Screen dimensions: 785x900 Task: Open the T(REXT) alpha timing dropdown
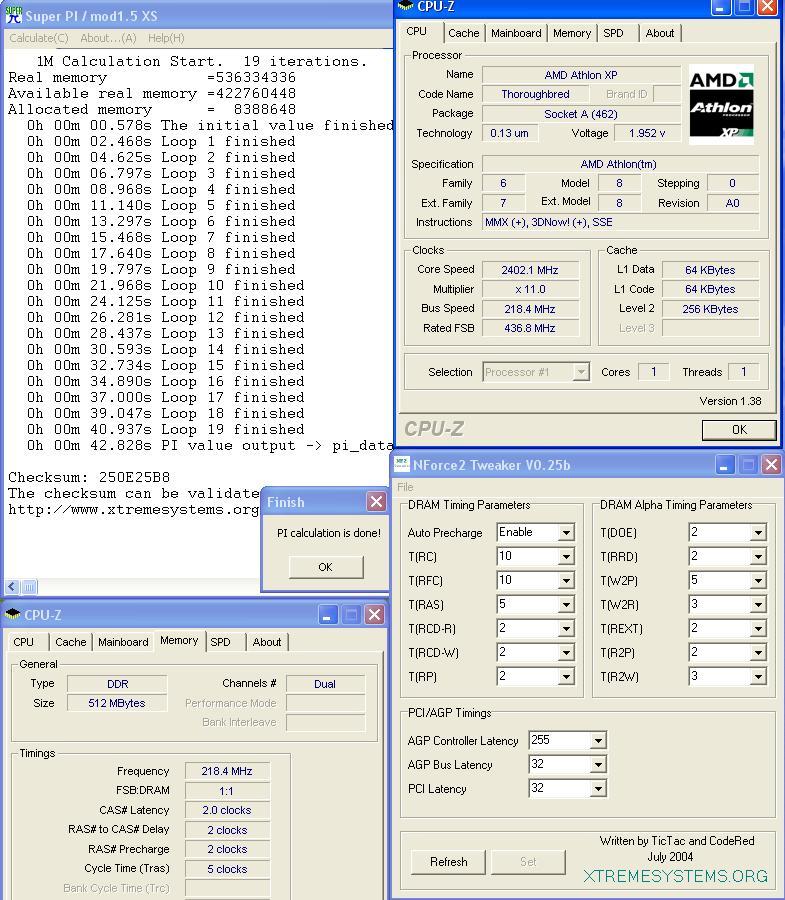tap(758, 629)
